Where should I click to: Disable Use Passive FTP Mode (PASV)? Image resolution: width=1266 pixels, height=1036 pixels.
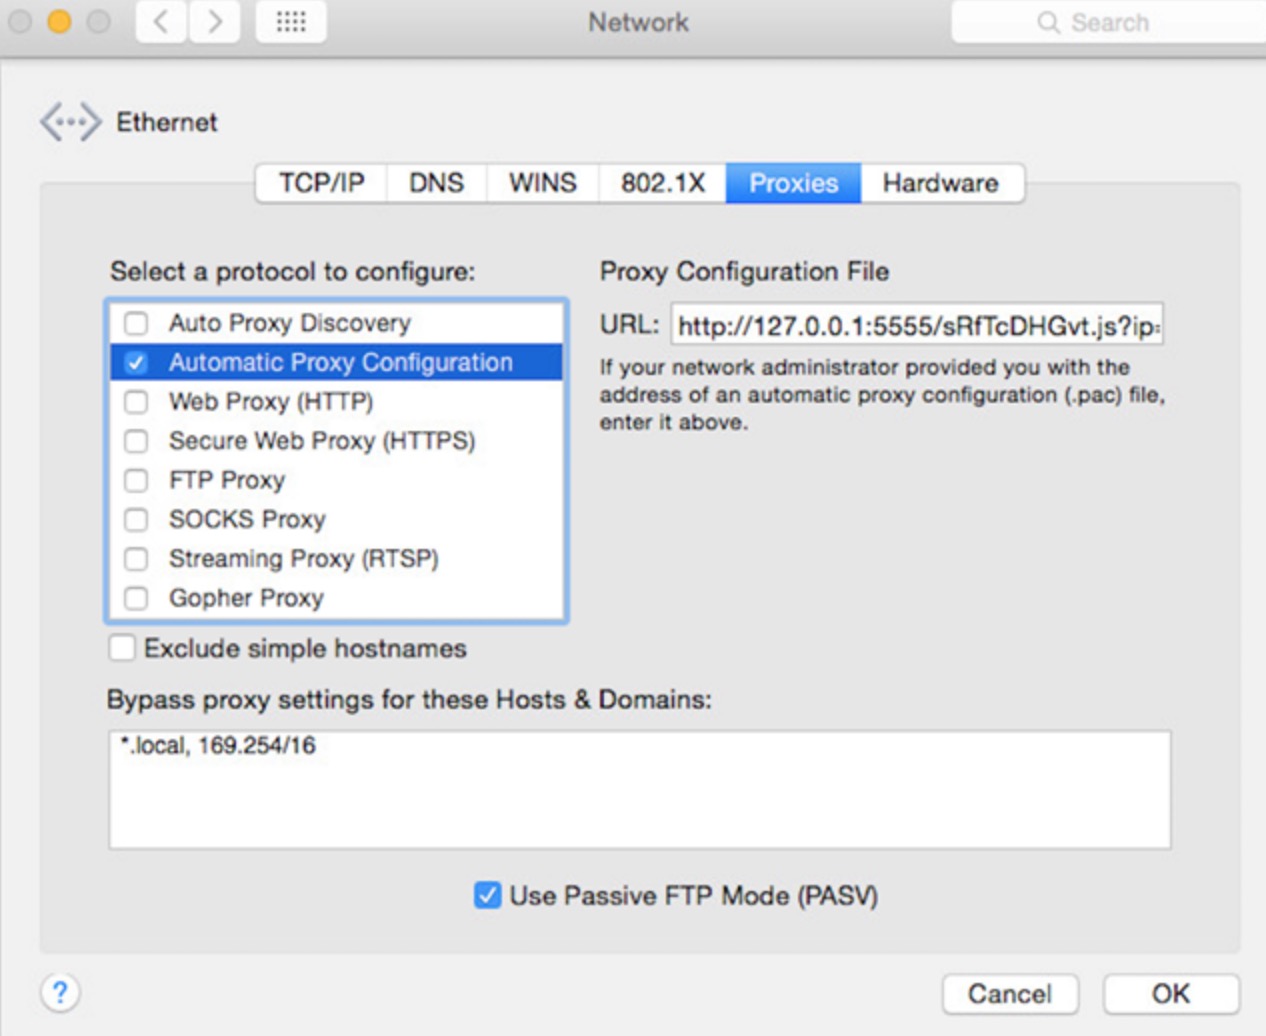pos(488,895)
